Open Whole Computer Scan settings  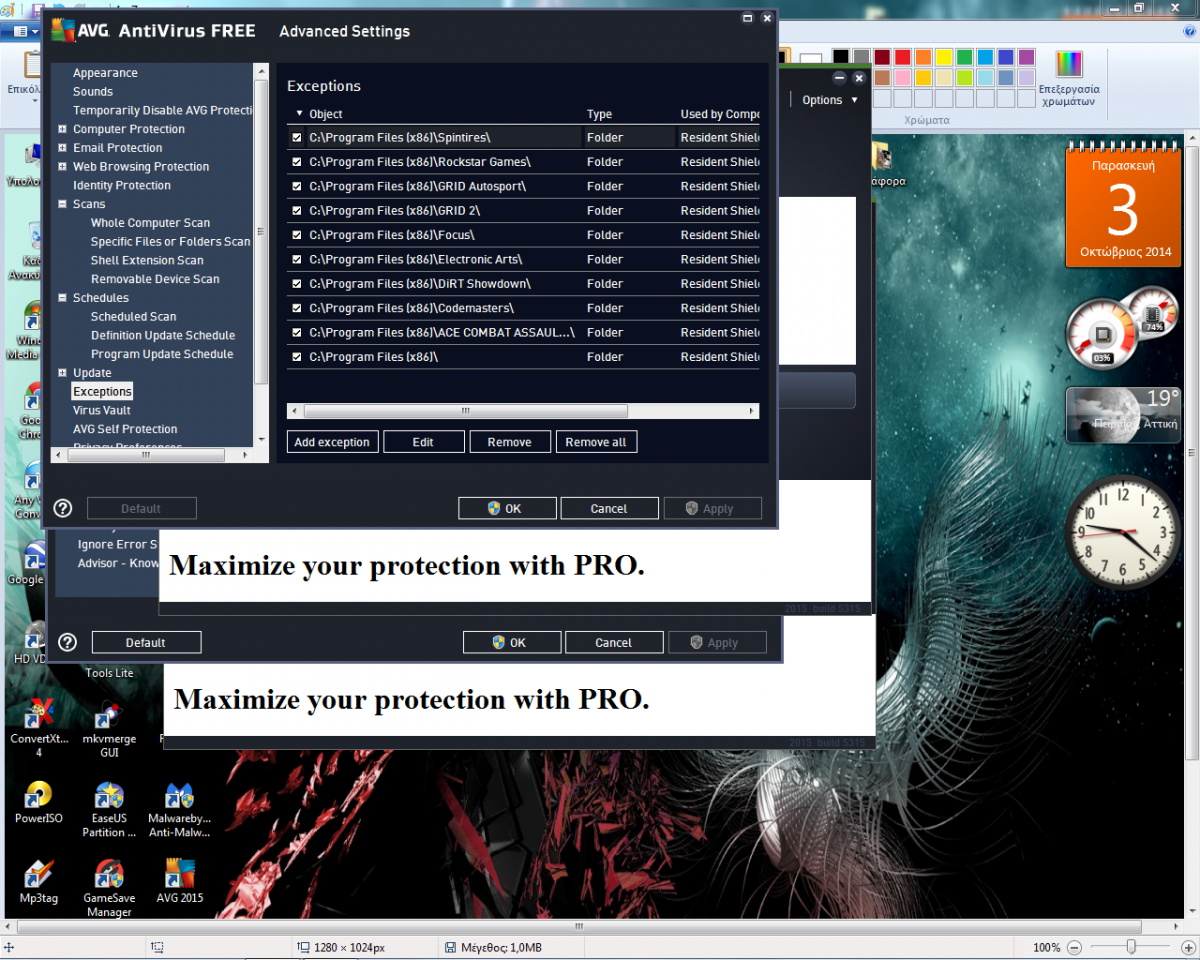tap(150, 223)
